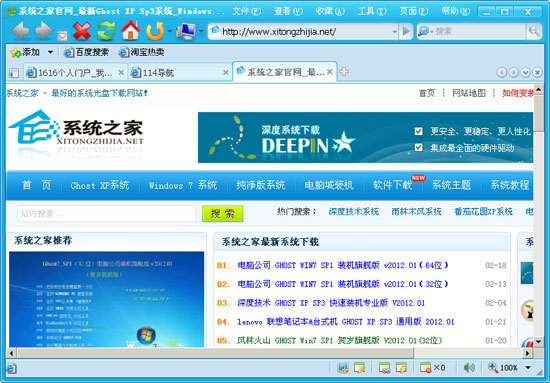This screenshot has width=550, height=383.
Task: Click vertical scrollbar down arrow
Action: [x=538, y=341]
